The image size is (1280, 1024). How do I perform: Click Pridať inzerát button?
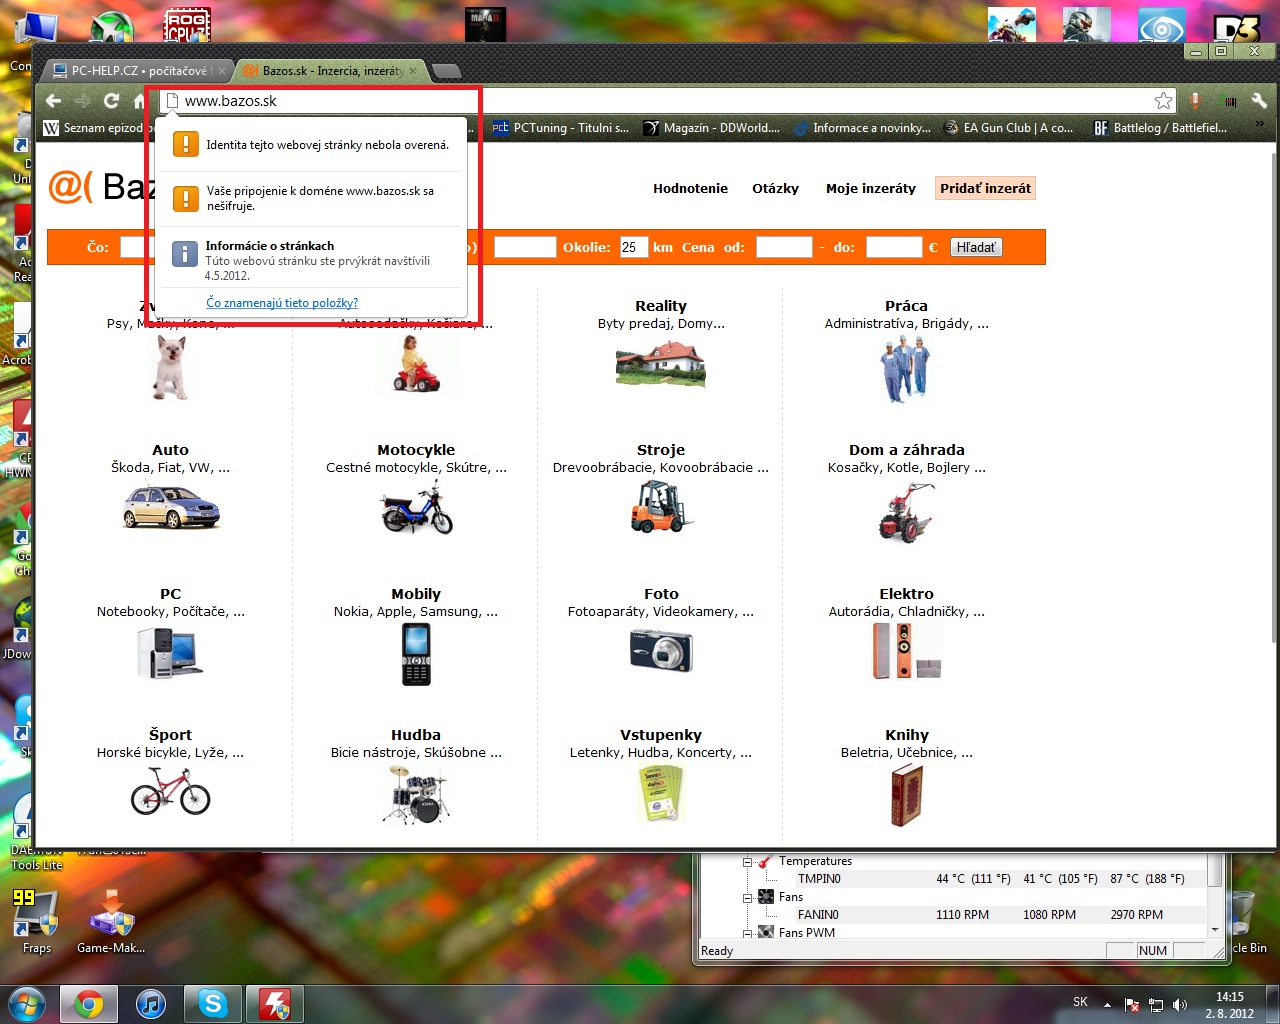pyautogui.click(x=985, y=188)
